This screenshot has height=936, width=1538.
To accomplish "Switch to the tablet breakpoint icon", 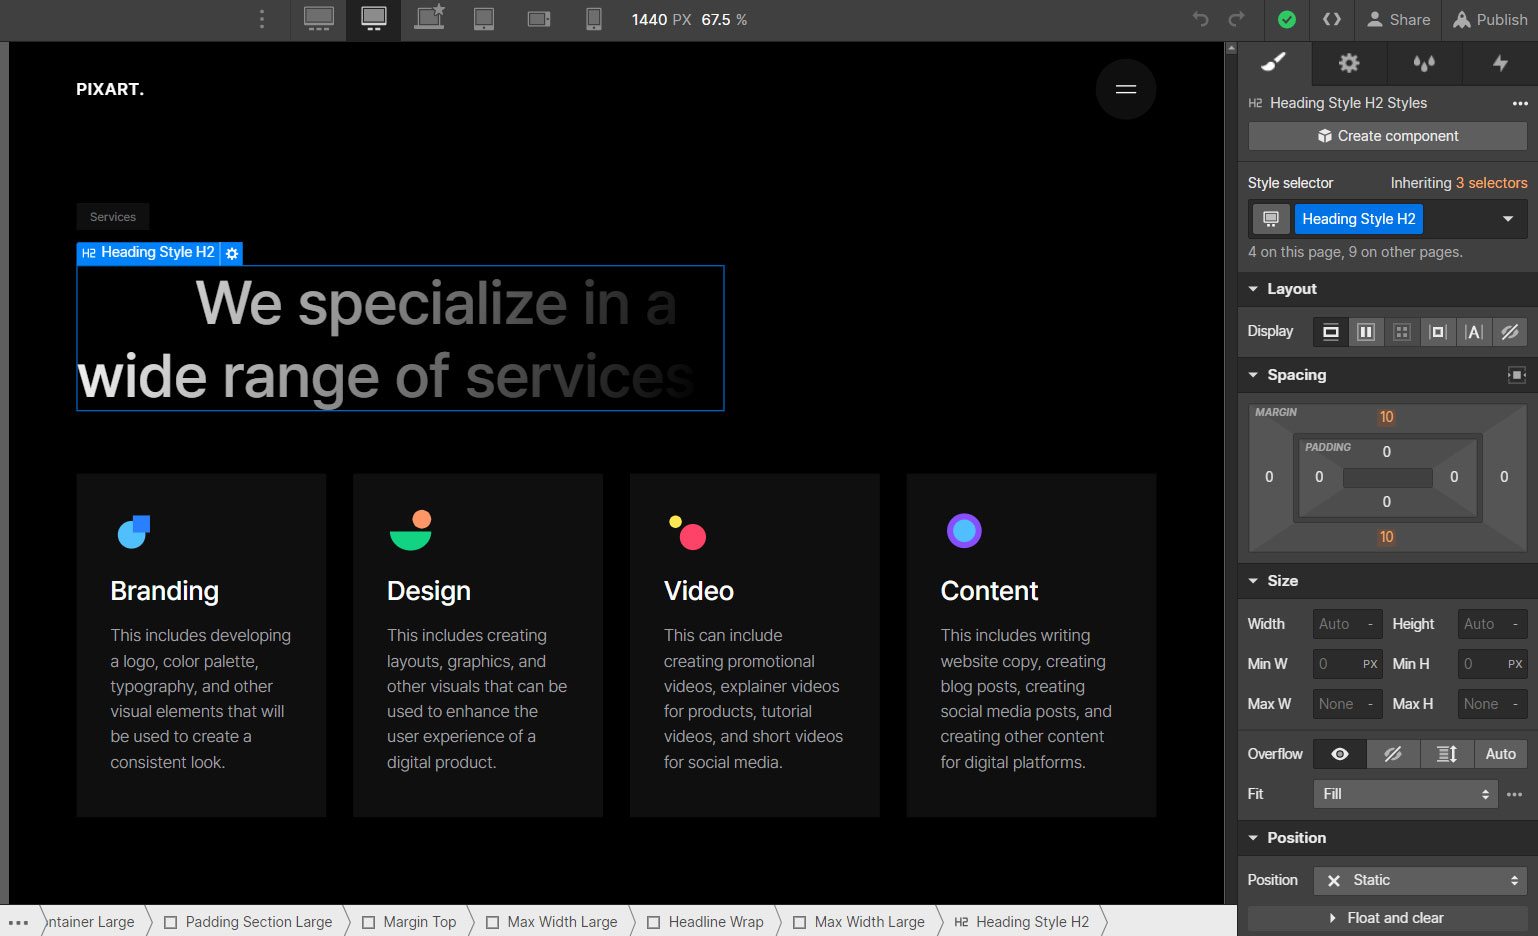I will tap(484, 19).
